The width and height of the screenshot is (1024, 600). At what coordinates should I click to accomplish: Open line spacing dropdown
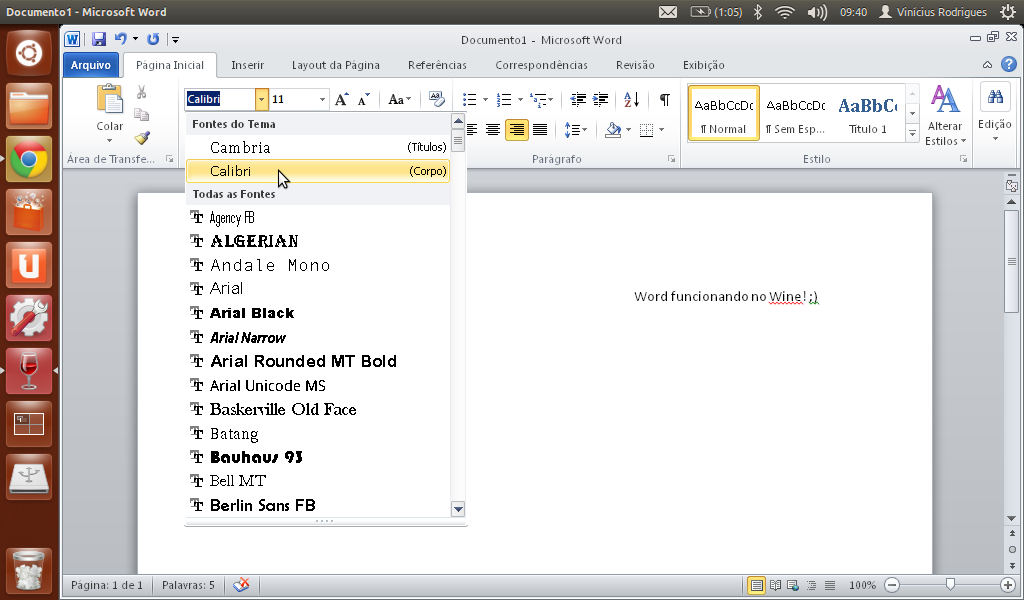pos(575,130)
